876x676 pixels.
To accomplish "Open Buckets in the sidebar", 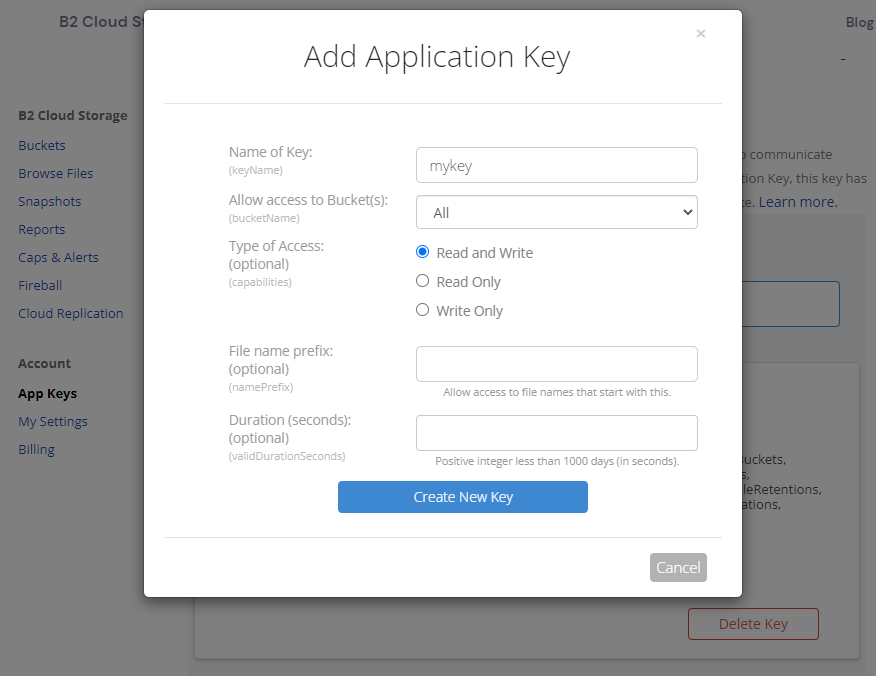I will (x=42, y=145).
